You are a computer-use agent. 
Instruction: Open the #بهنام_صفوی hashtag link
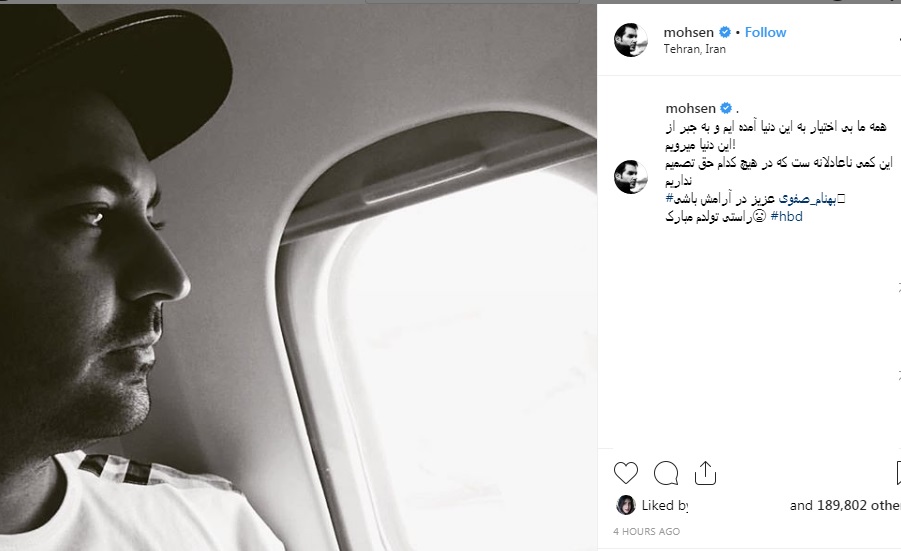tap(807, 199)
